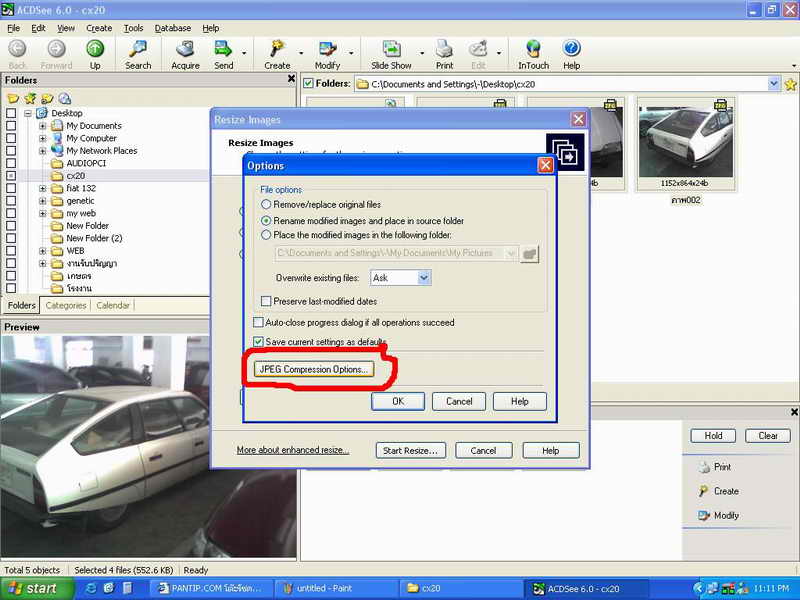Viewport: 800px width, 600px height.
Task: Select the cx20 folder in tree
Action: (x=76, y=176)
